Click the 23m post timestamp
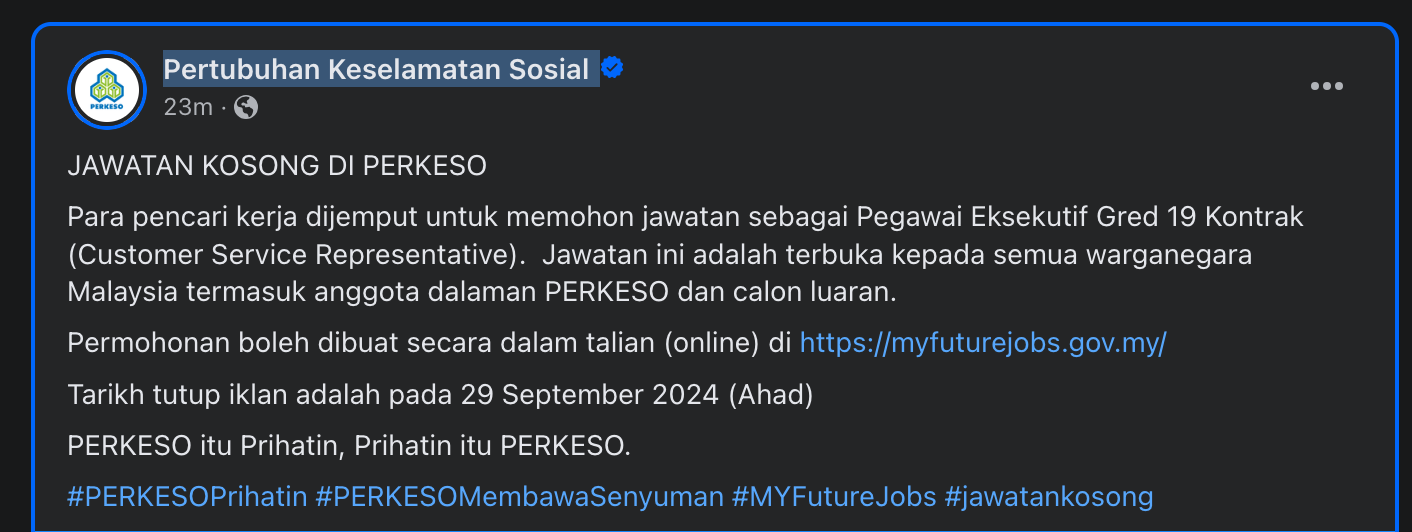 pos(188,107)
